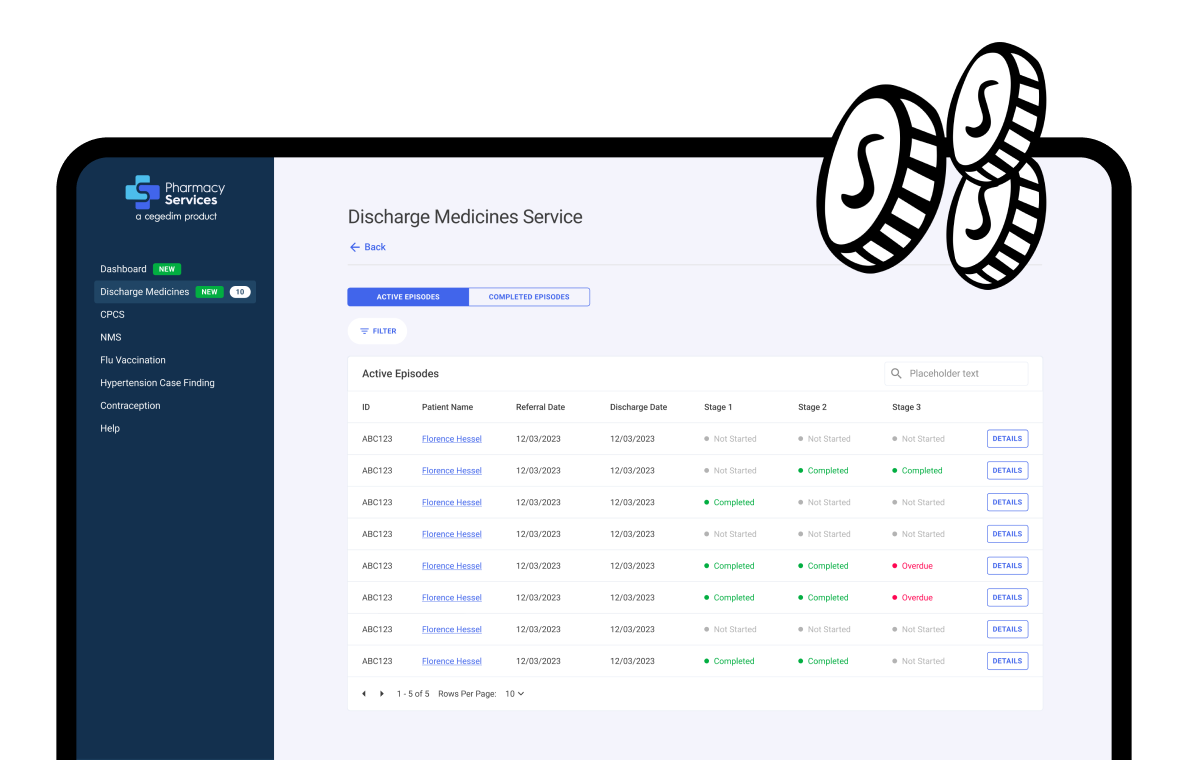The width and height of the screenshot is (1188, 760).
Task: Open Help in the sidebar
Action: click(x=110, y=429)
